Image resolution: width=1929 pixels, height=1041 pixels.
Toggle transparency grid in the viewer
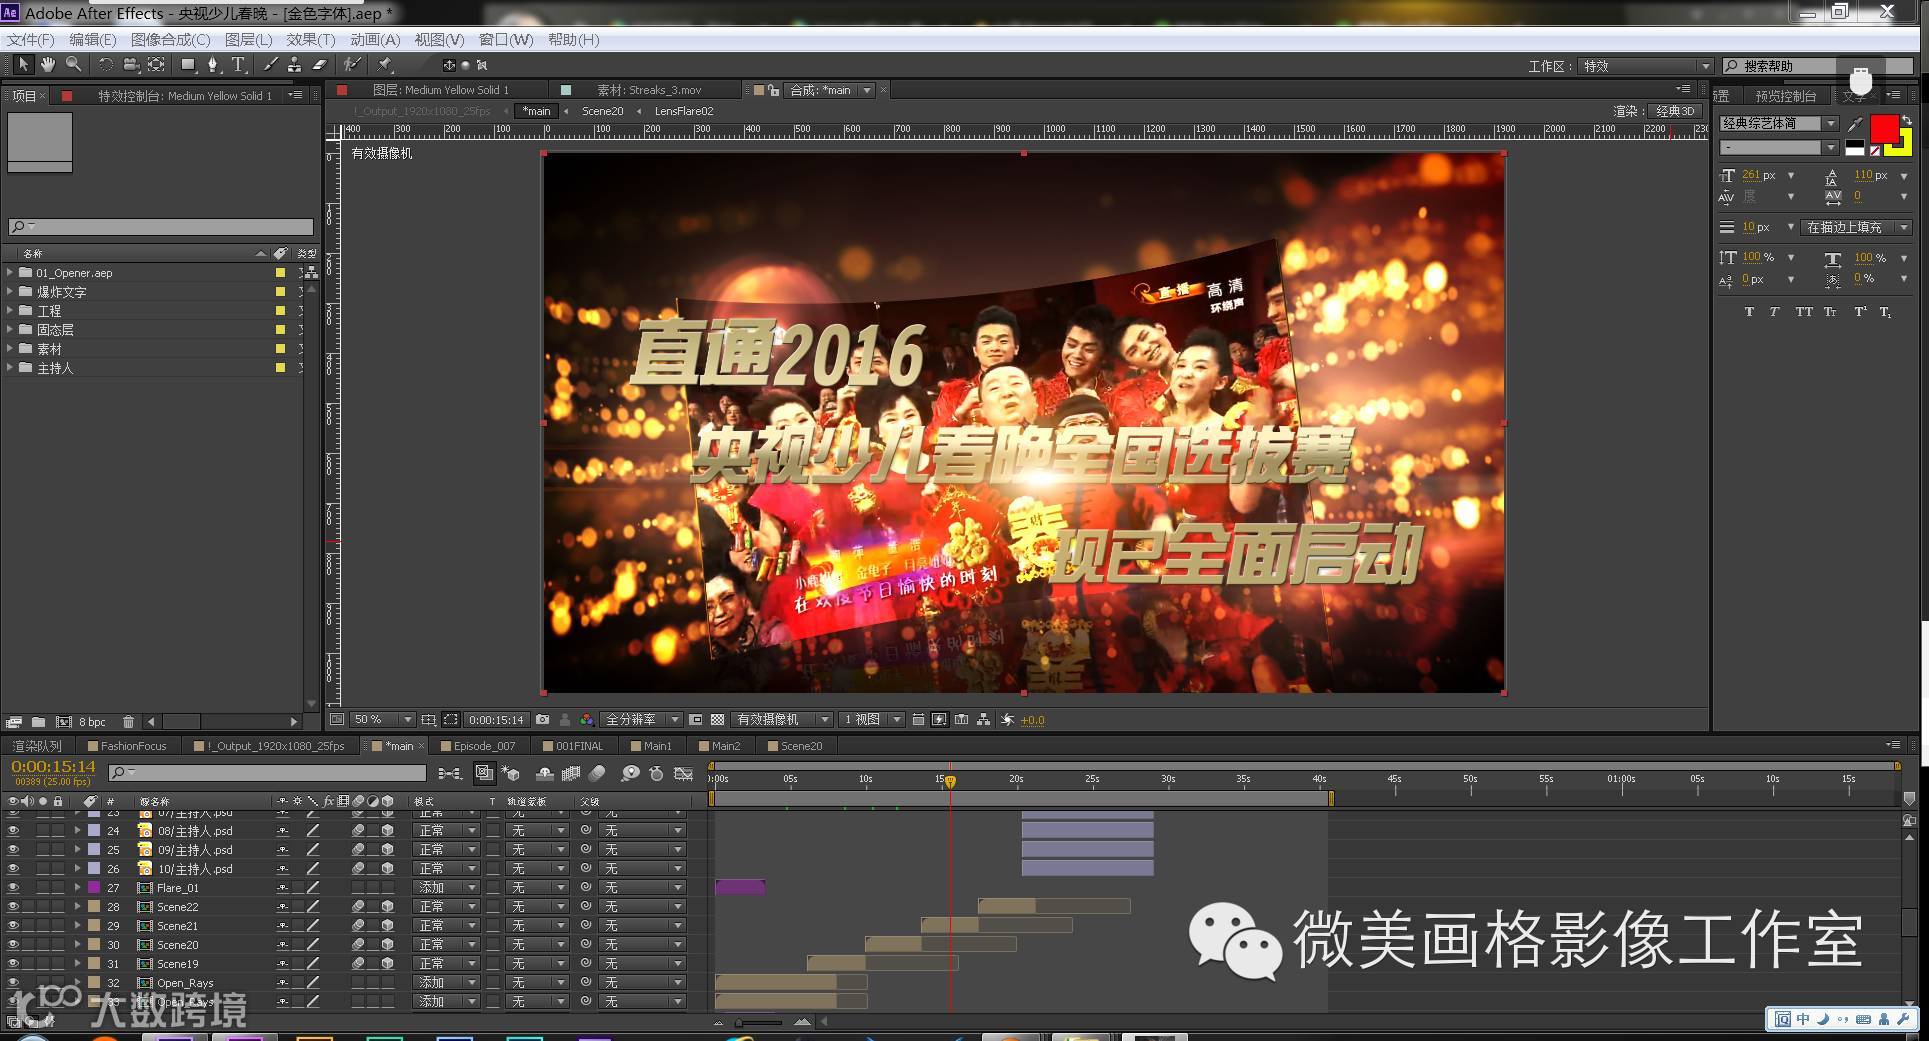pos(717,720)
